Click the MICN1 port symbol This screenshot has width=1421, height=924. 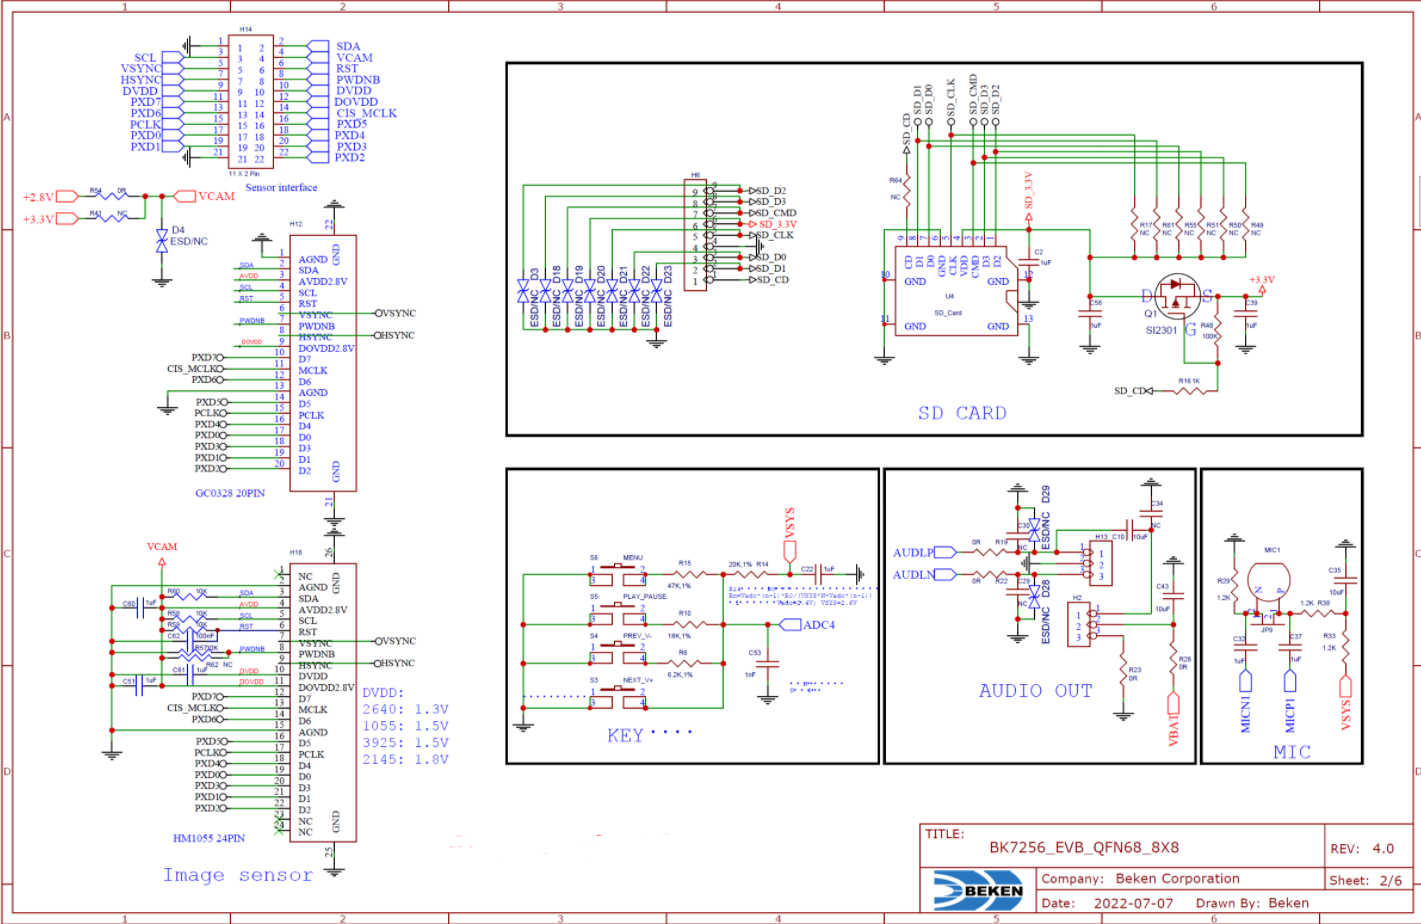point(1246,700)
